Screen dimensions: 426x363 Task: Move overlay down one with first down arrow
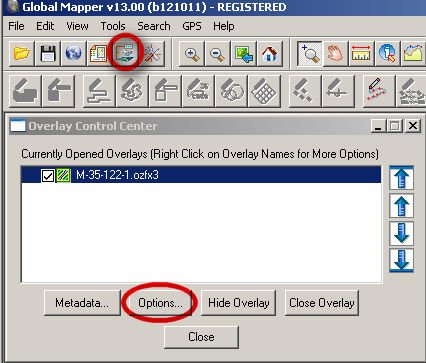(402, 233)
